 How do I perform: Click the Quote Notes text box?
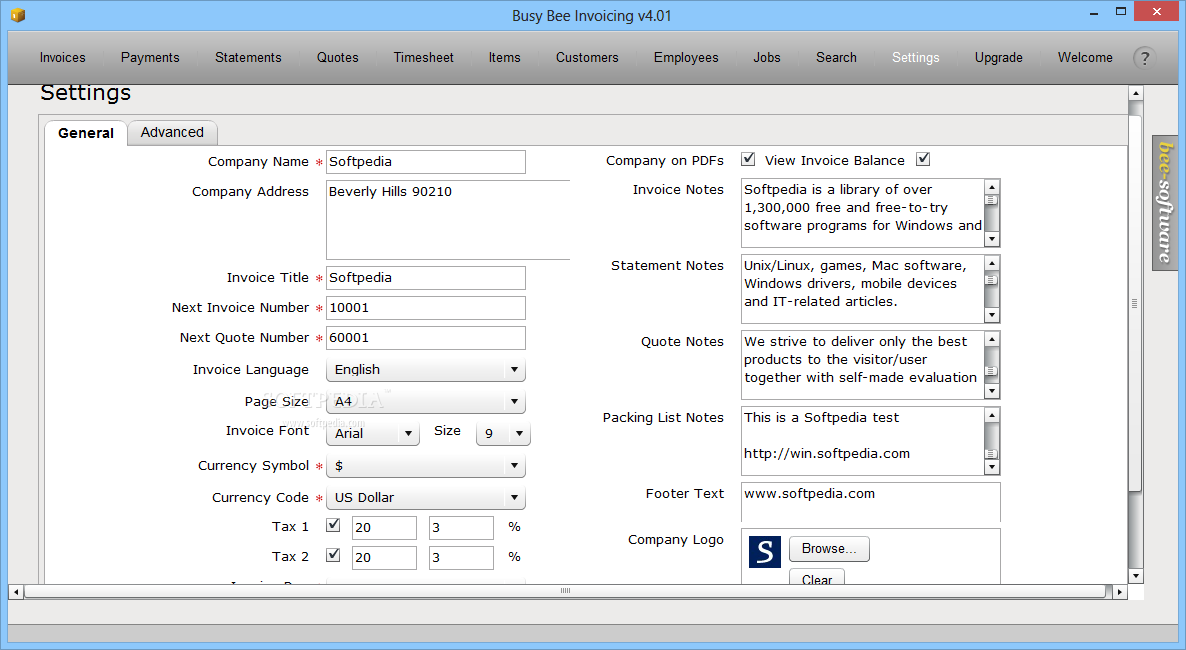(x=862, y=365)
